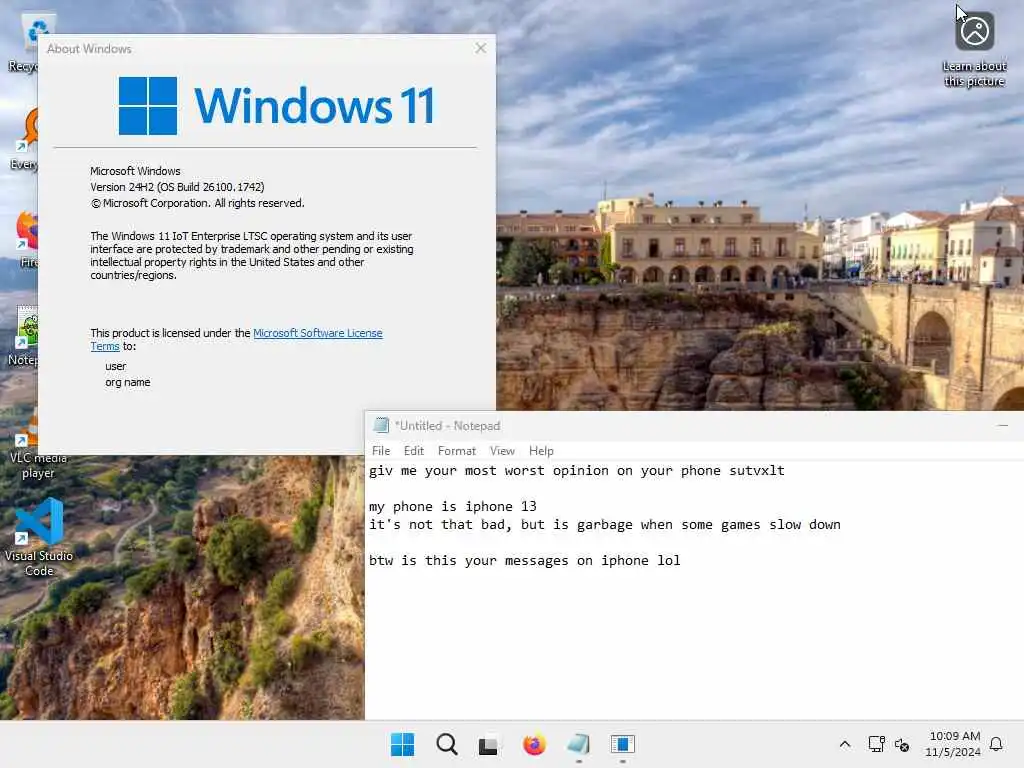Click Notepad title bar icon
1024x768 pixels.
tap(381, 425)
